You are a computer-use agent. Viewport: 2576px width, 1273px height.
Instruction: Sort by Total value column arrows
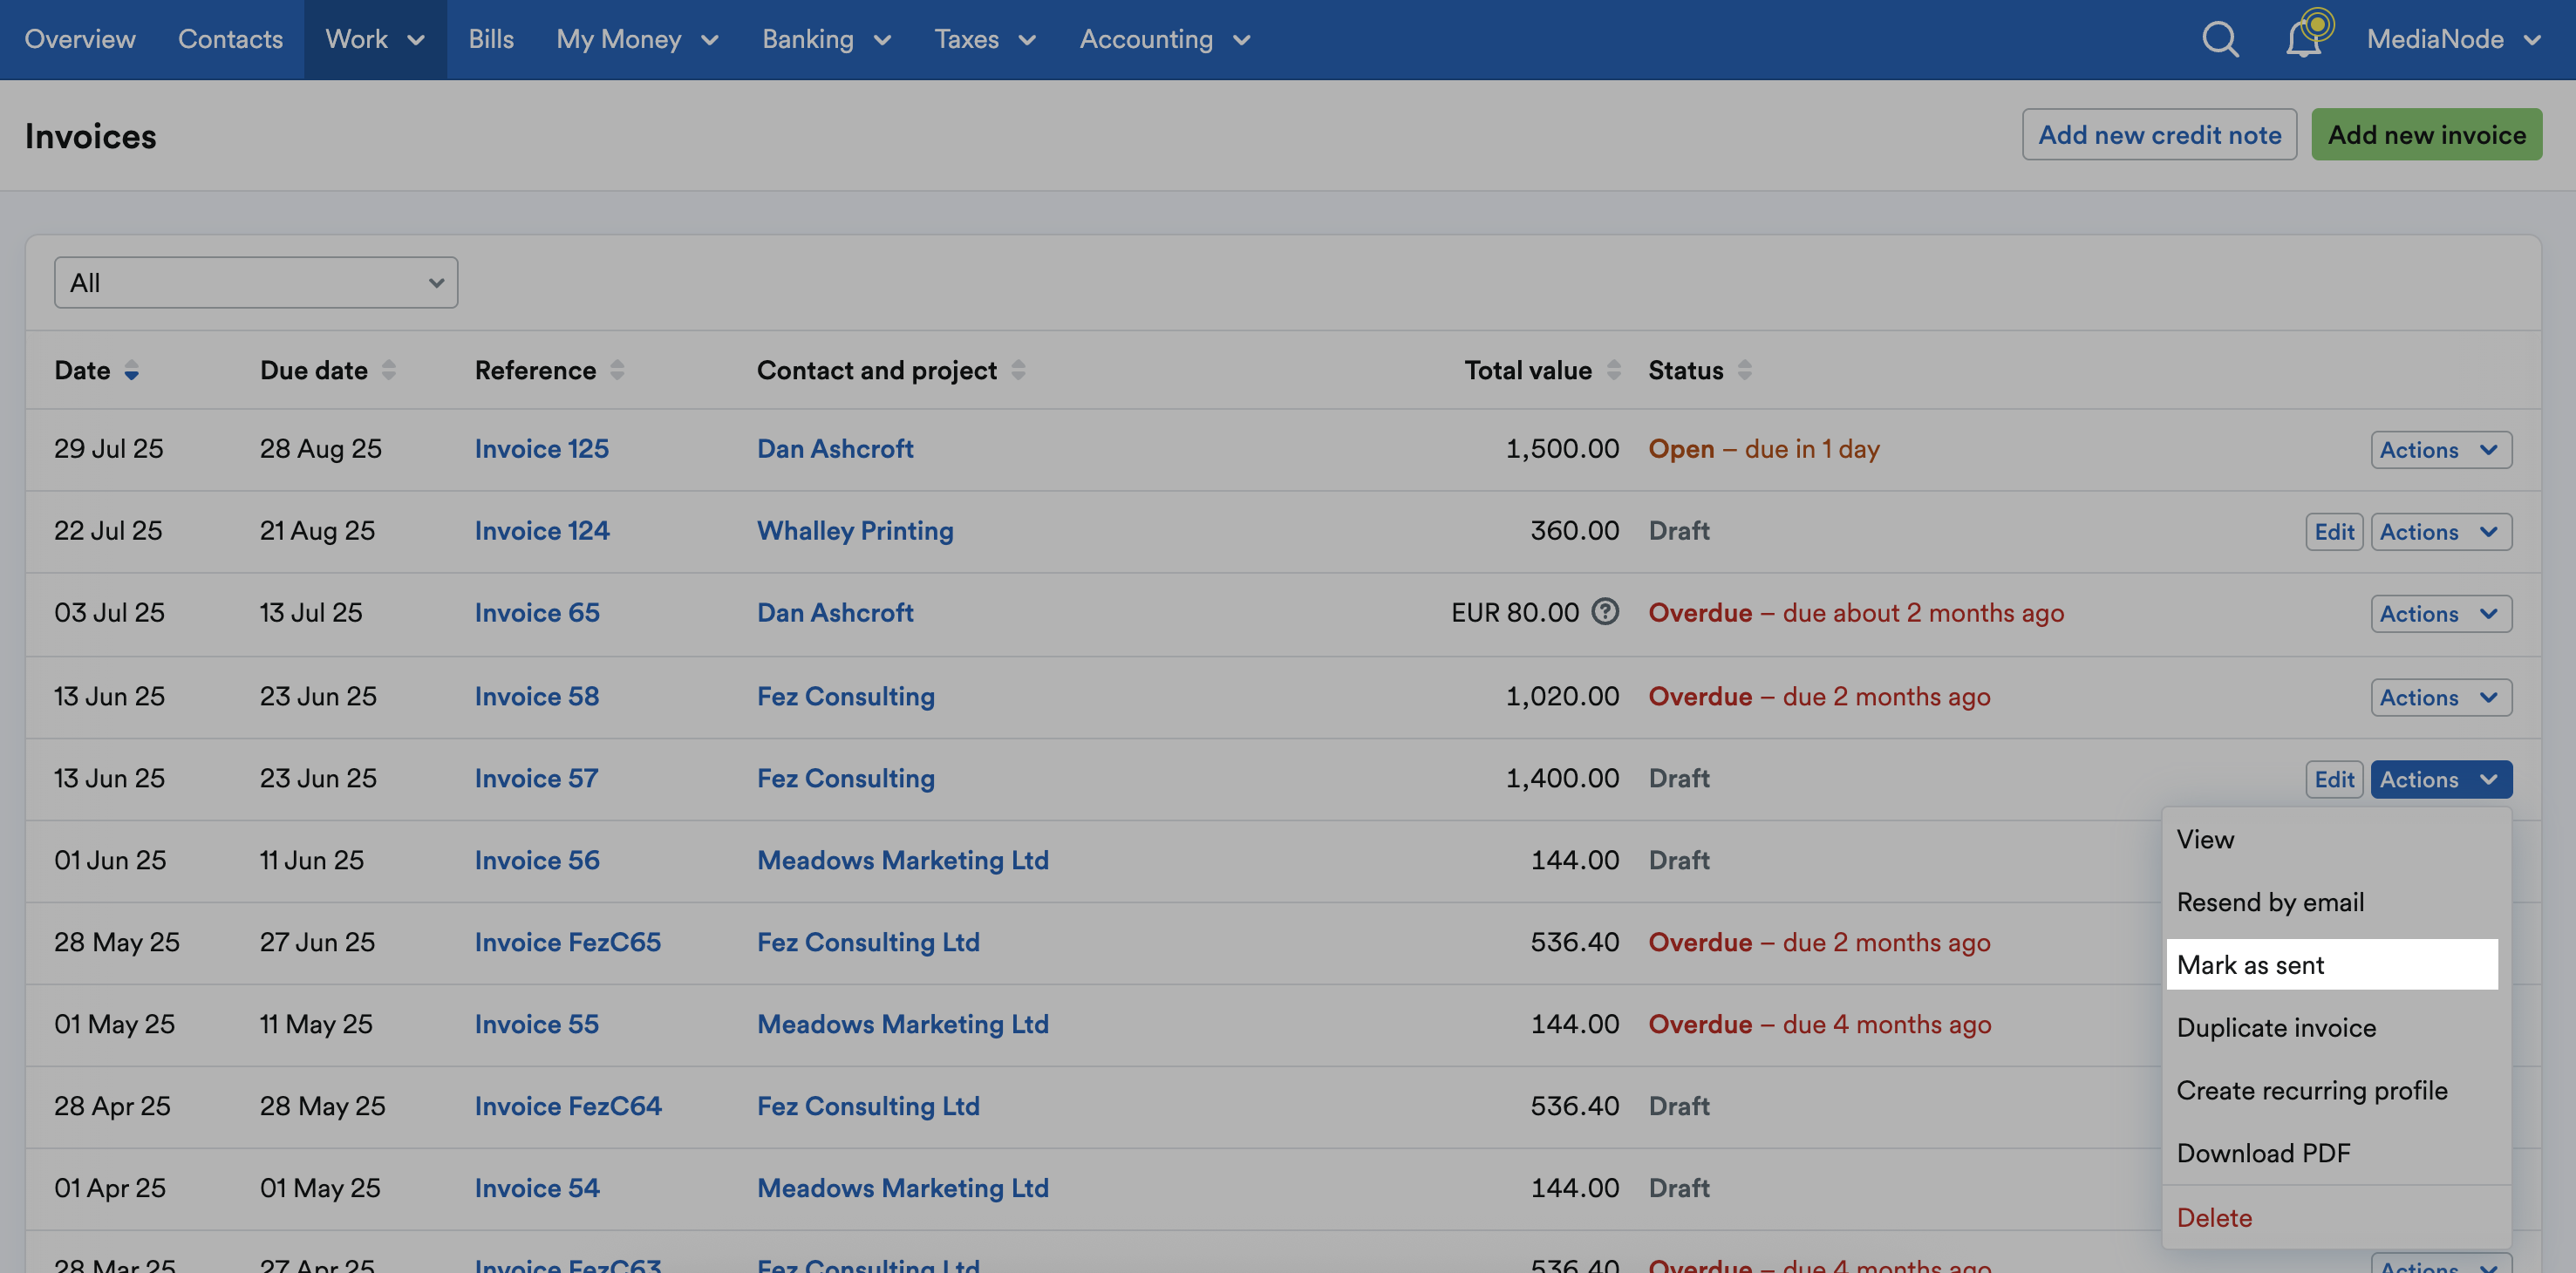pyautogui.click(x=1613, y=371)
